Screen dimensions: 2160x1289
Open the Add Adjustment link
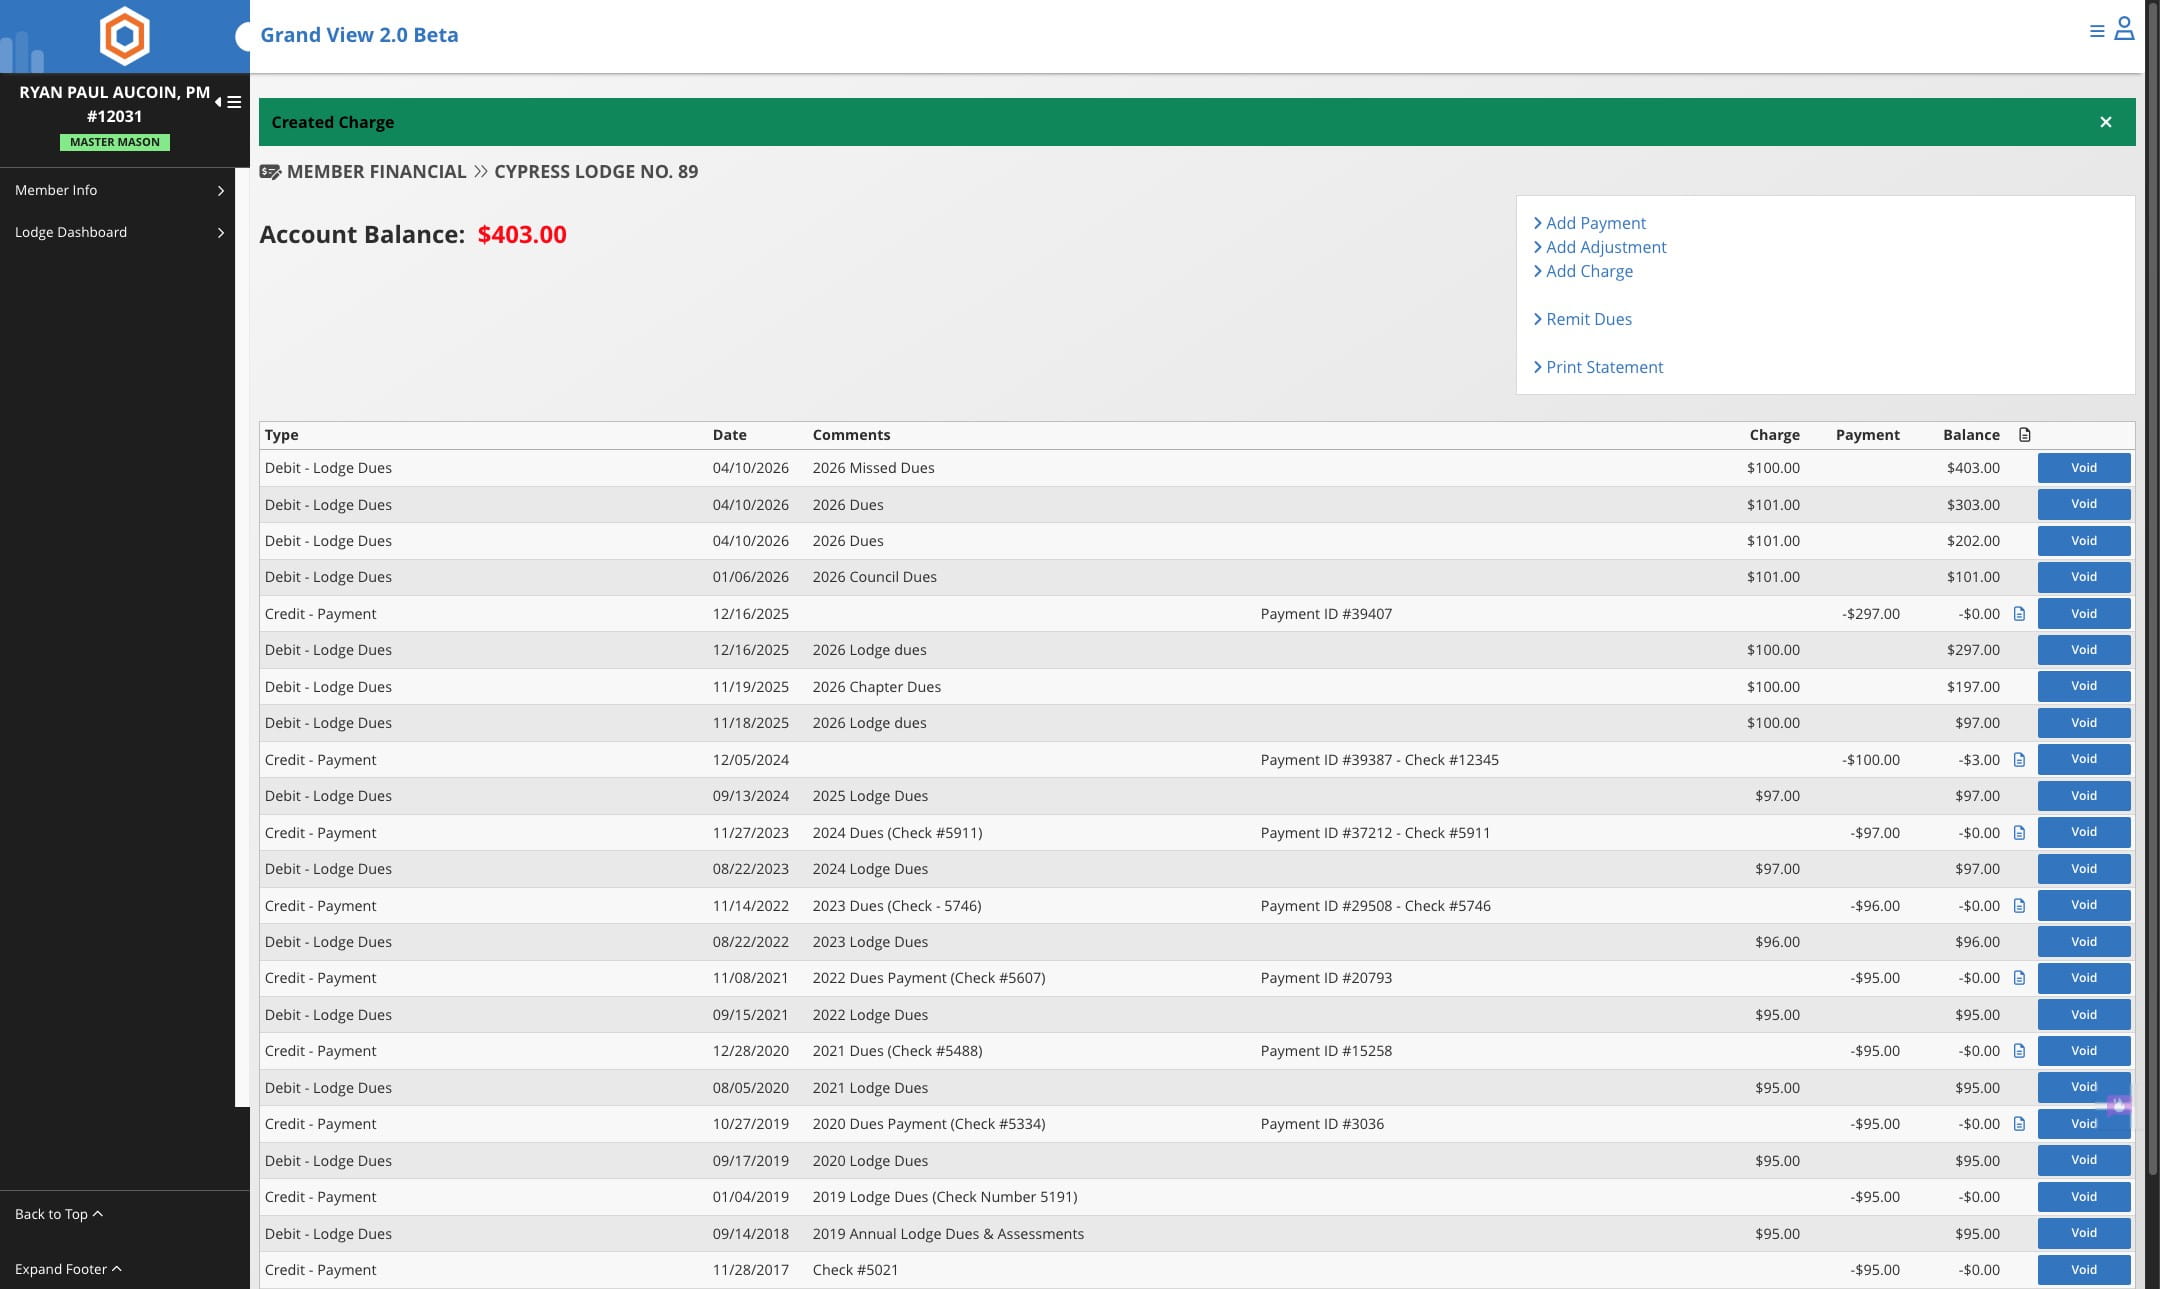point(1605,247)
